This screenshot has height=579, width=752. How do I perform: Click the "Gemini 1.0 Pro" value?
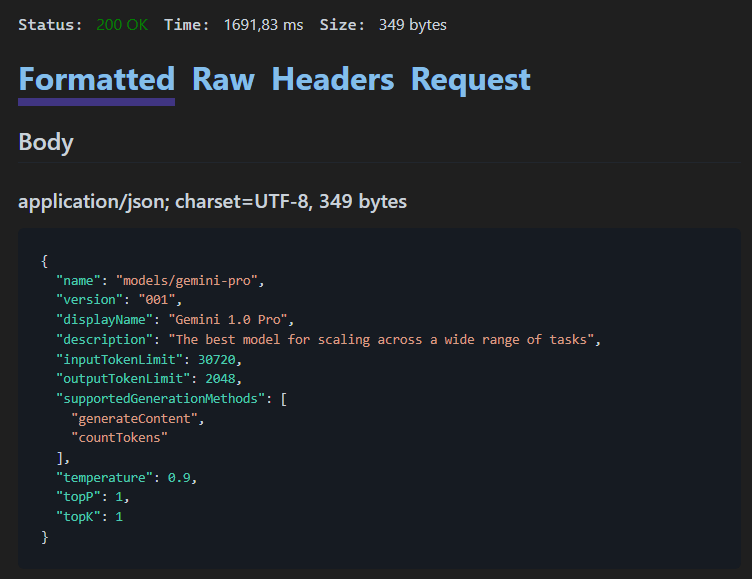coord(228,320)
